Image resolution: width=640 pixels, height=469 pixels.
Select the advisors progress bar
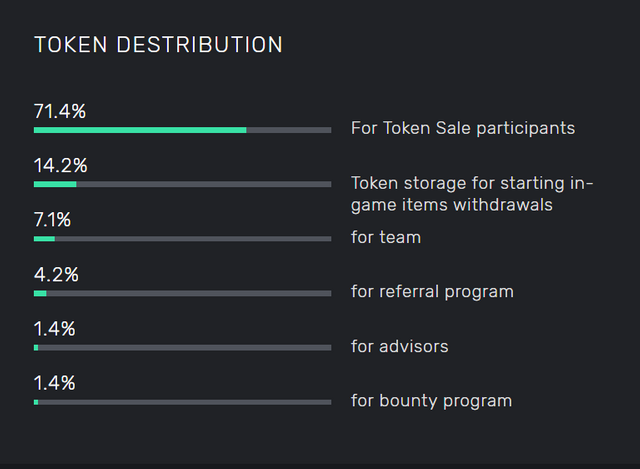pyautogui.click(x=182, y=347)
